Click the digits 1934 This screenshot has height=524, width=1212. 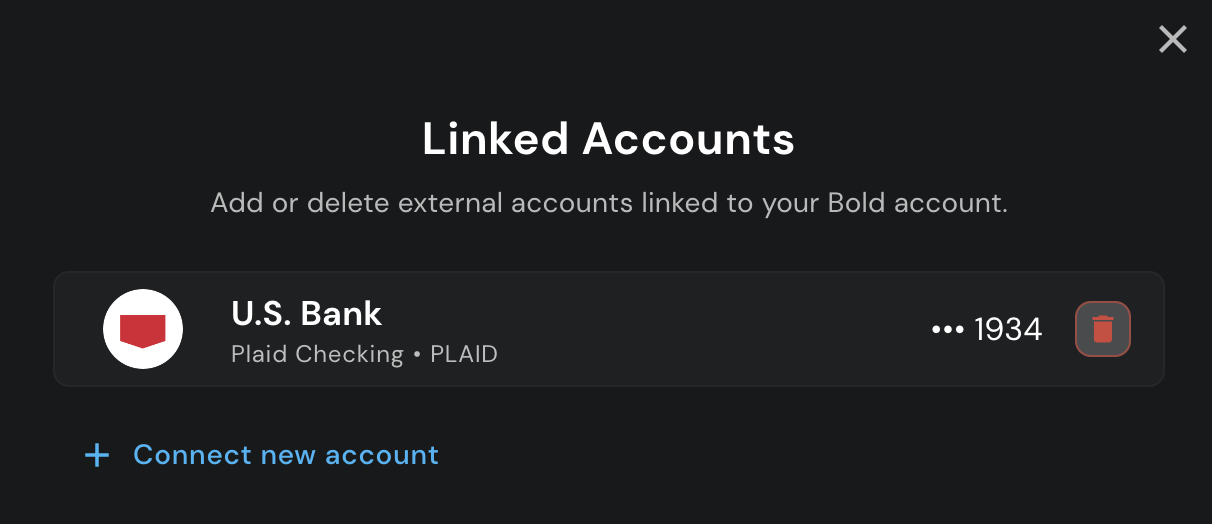click(1008, 329)
